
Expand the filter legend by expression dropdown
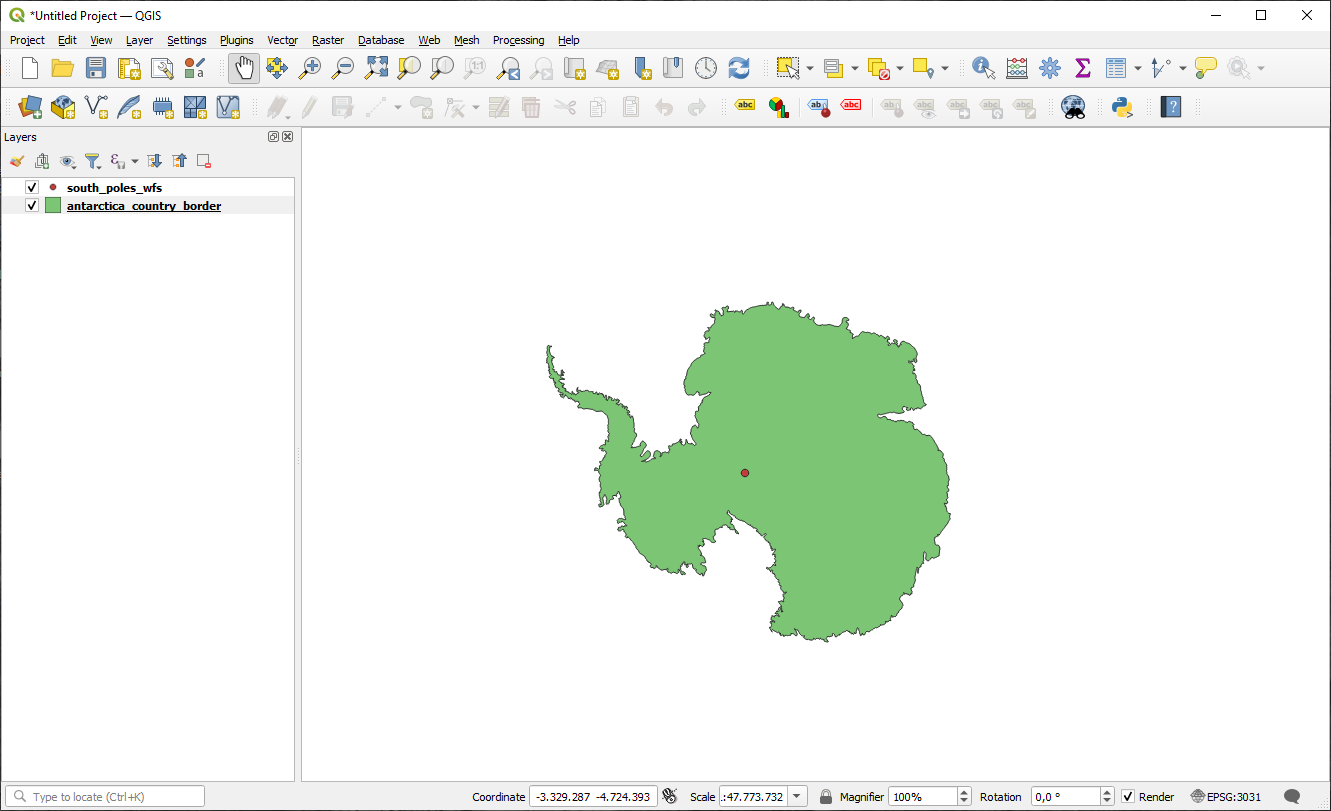(135, 161)
